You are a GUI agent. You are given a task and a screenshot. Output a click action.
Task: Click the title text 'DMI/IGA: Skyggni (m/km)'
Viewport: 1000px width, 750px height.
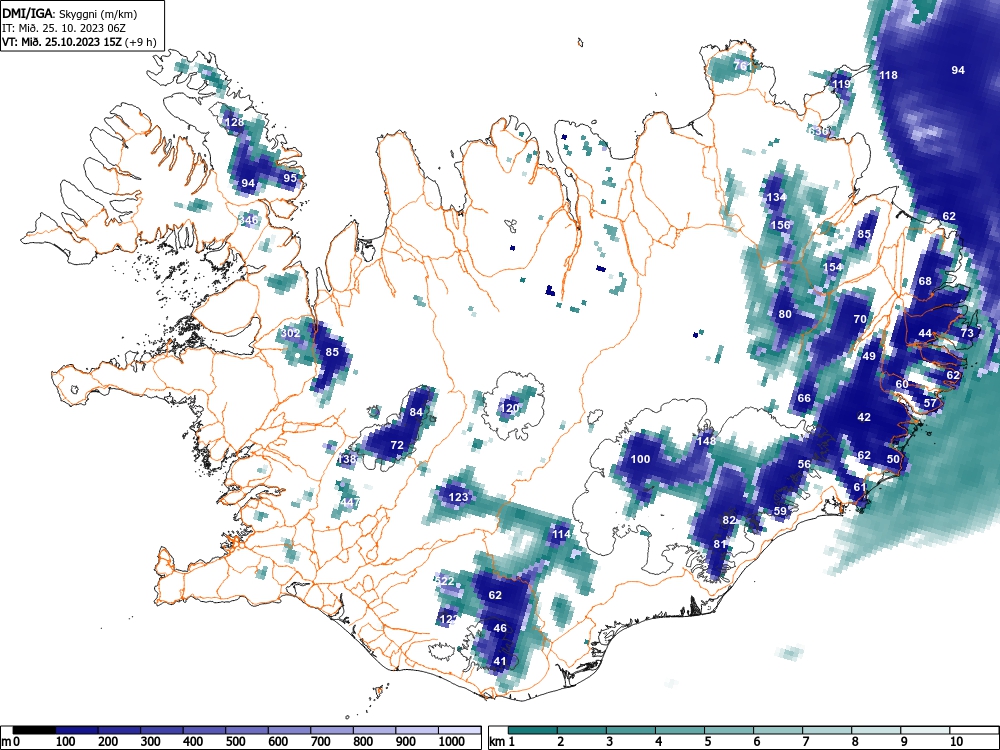(70, 14)
